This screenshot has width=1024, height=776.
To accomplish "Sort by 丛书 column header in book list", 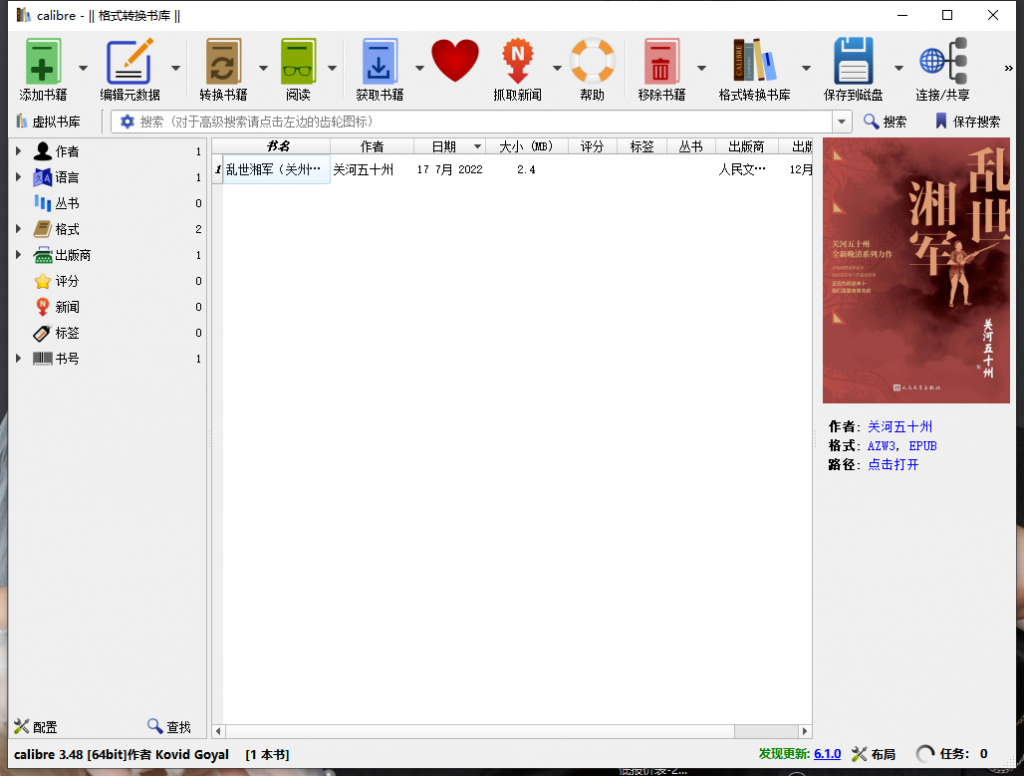I will (691, 146).
